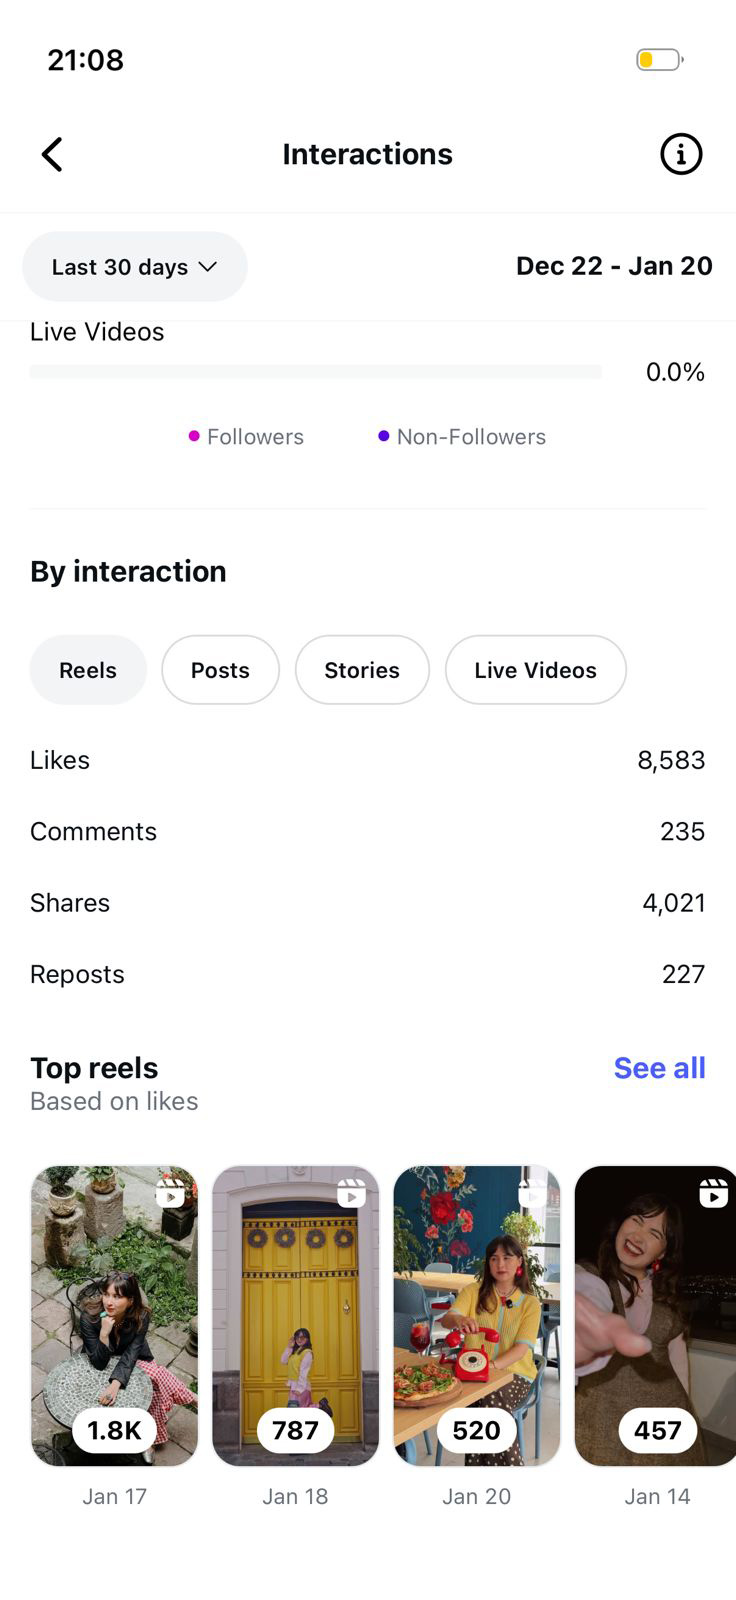Switch to the Stories tab
736x1600 pixels.
[x=362, y=670]
